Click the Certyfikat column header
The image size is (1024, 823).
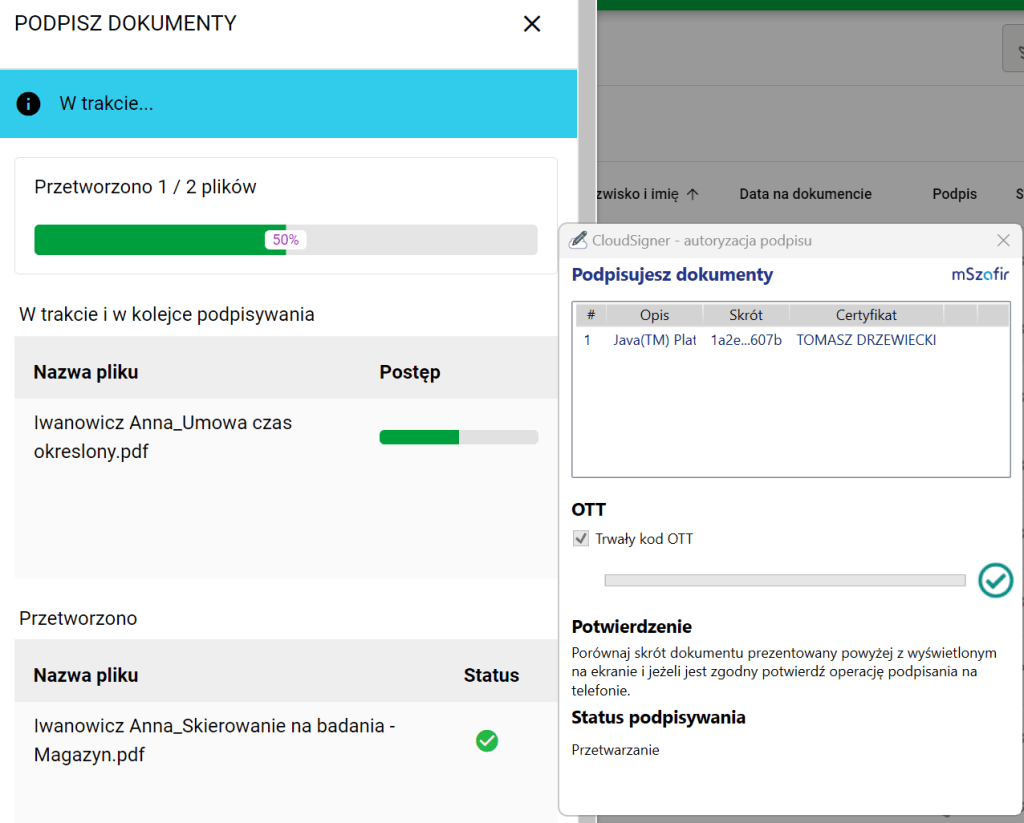point(866,315)
